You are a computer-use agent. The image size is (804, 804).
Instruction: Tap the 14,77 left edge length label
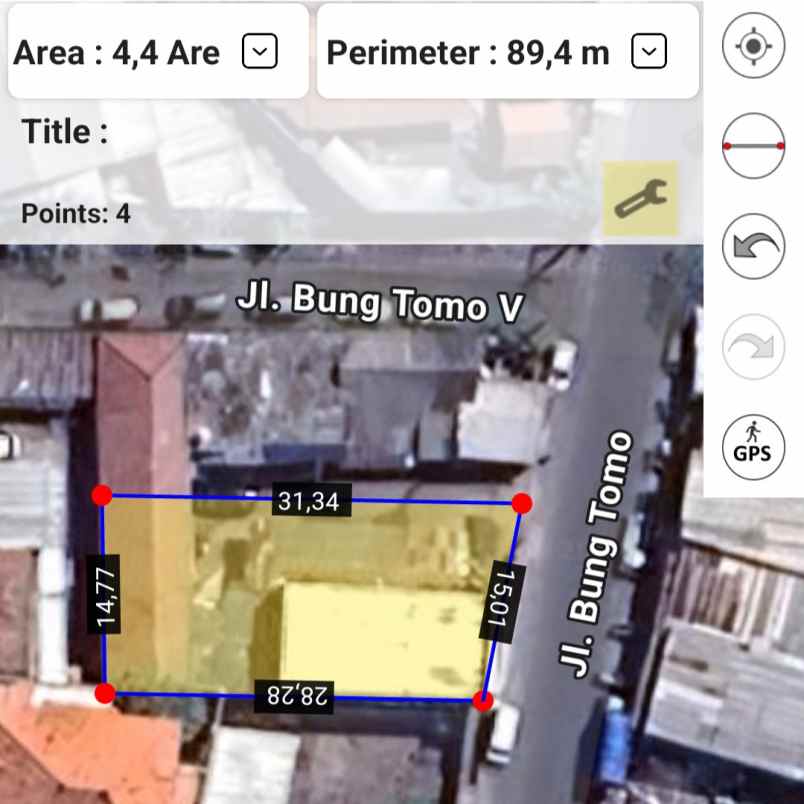click(x=104, y=595)
